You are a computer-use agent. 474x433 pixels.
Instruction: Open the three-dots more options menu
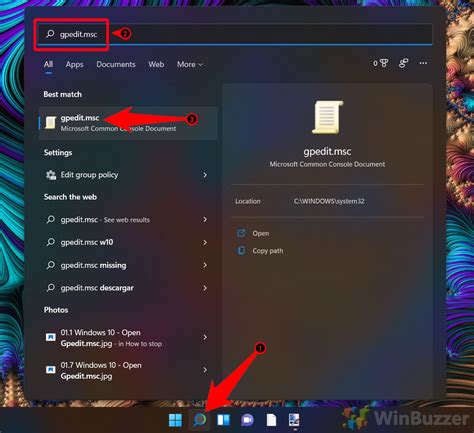coord(423,63)
